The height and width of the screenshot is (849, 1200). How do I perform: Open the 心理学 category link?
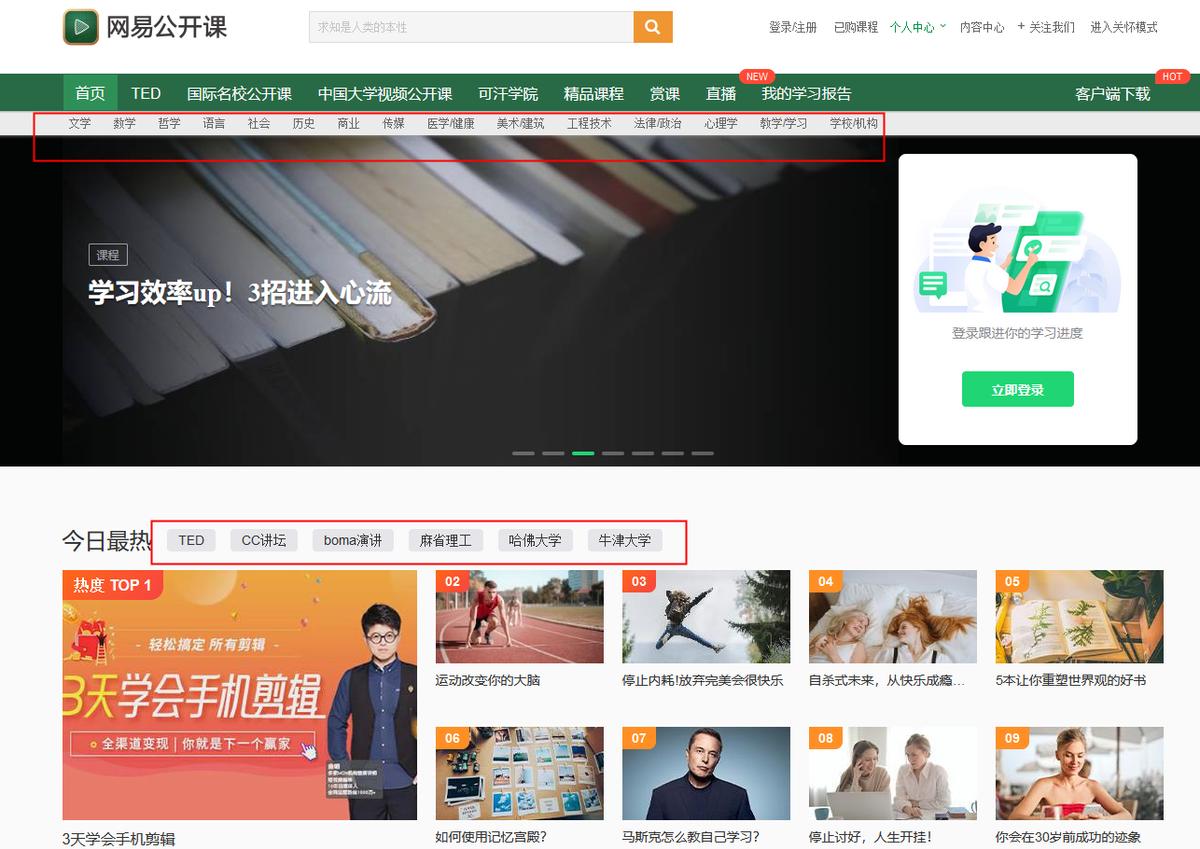721,123
